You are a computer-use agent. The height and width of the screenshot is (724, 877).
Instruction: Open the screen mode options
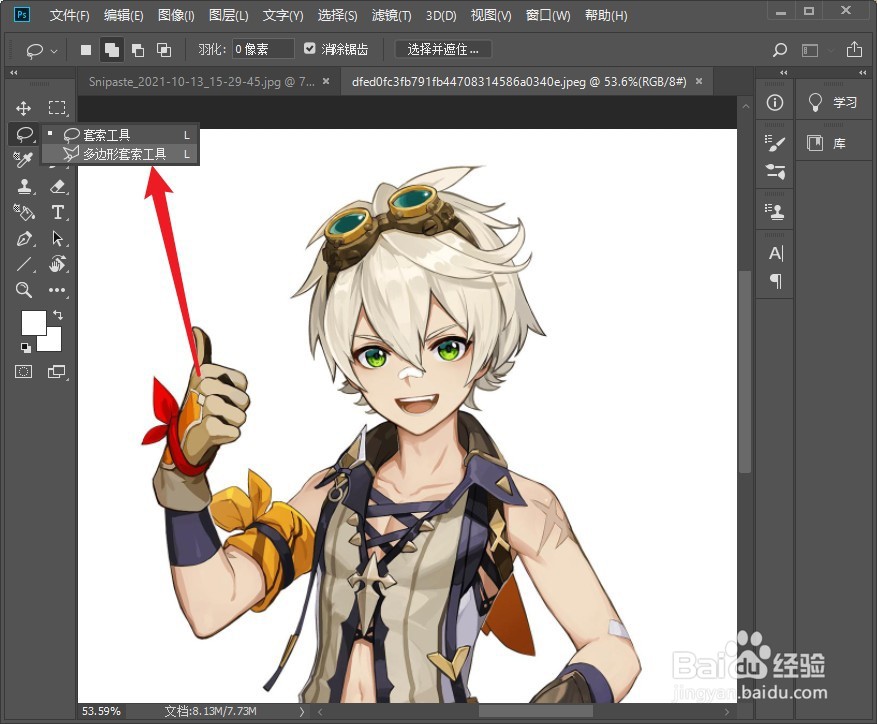56,372
